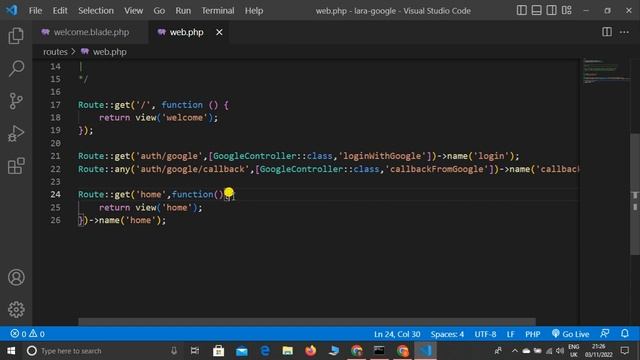This screenshot has width=640, height=360.
Task: Open the Manage gear icon
Action: [16, 310]
